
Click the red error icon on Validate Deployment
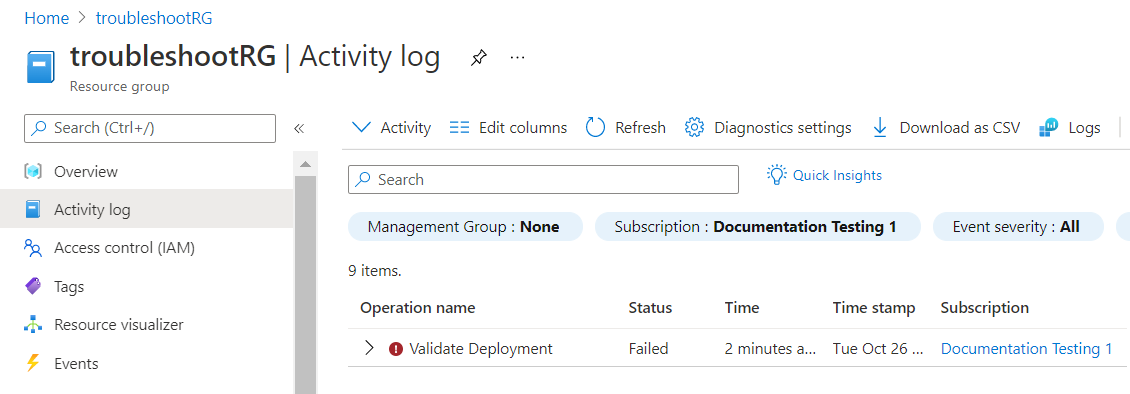point(396,349)
